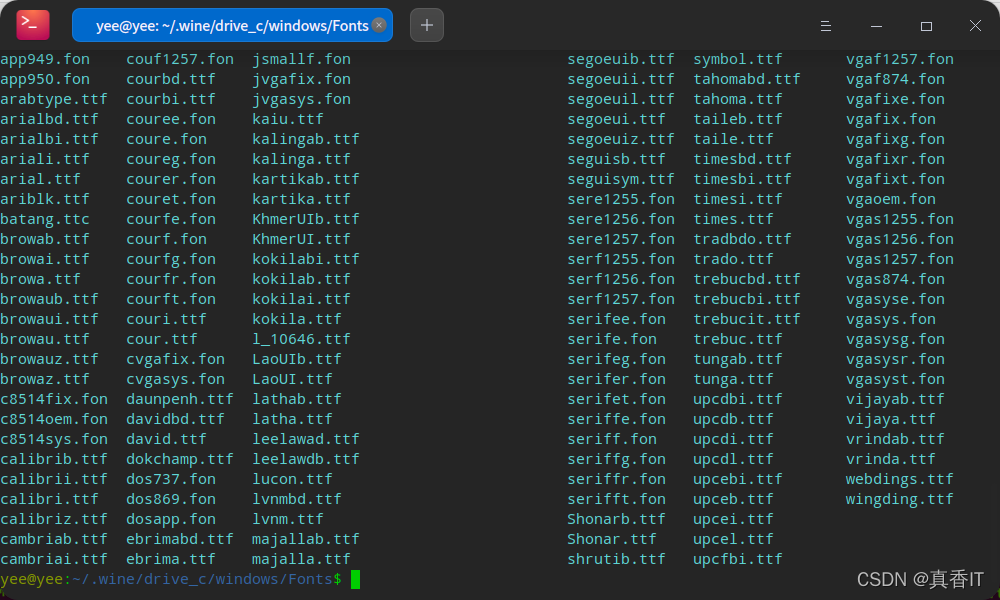This screenshot has height=600, width=1000.
Task: Click the kalingab.ttf file name
Action: coord(306,139)
